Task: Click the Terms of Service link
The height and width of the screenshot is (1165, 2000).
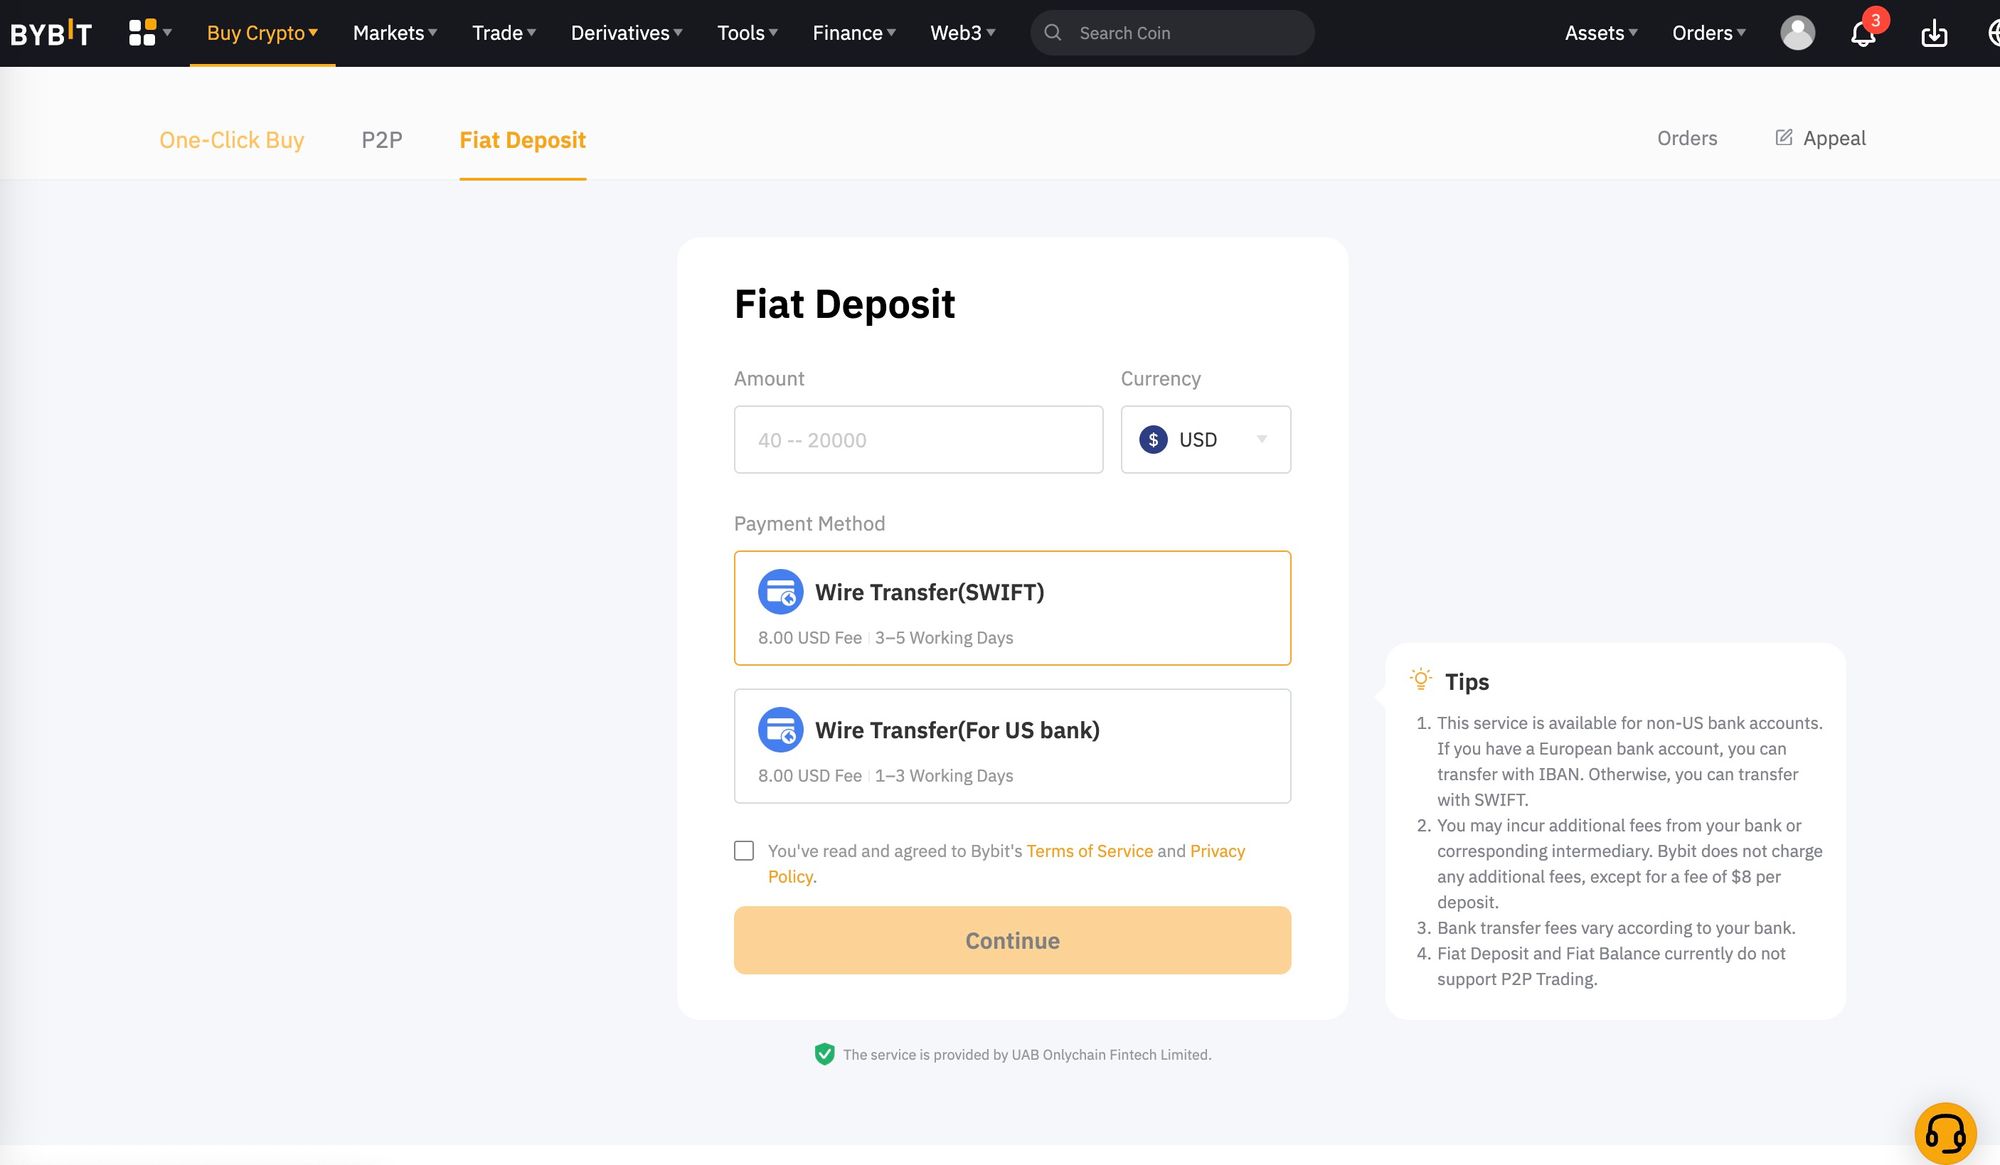Action: click(1089, 850)
